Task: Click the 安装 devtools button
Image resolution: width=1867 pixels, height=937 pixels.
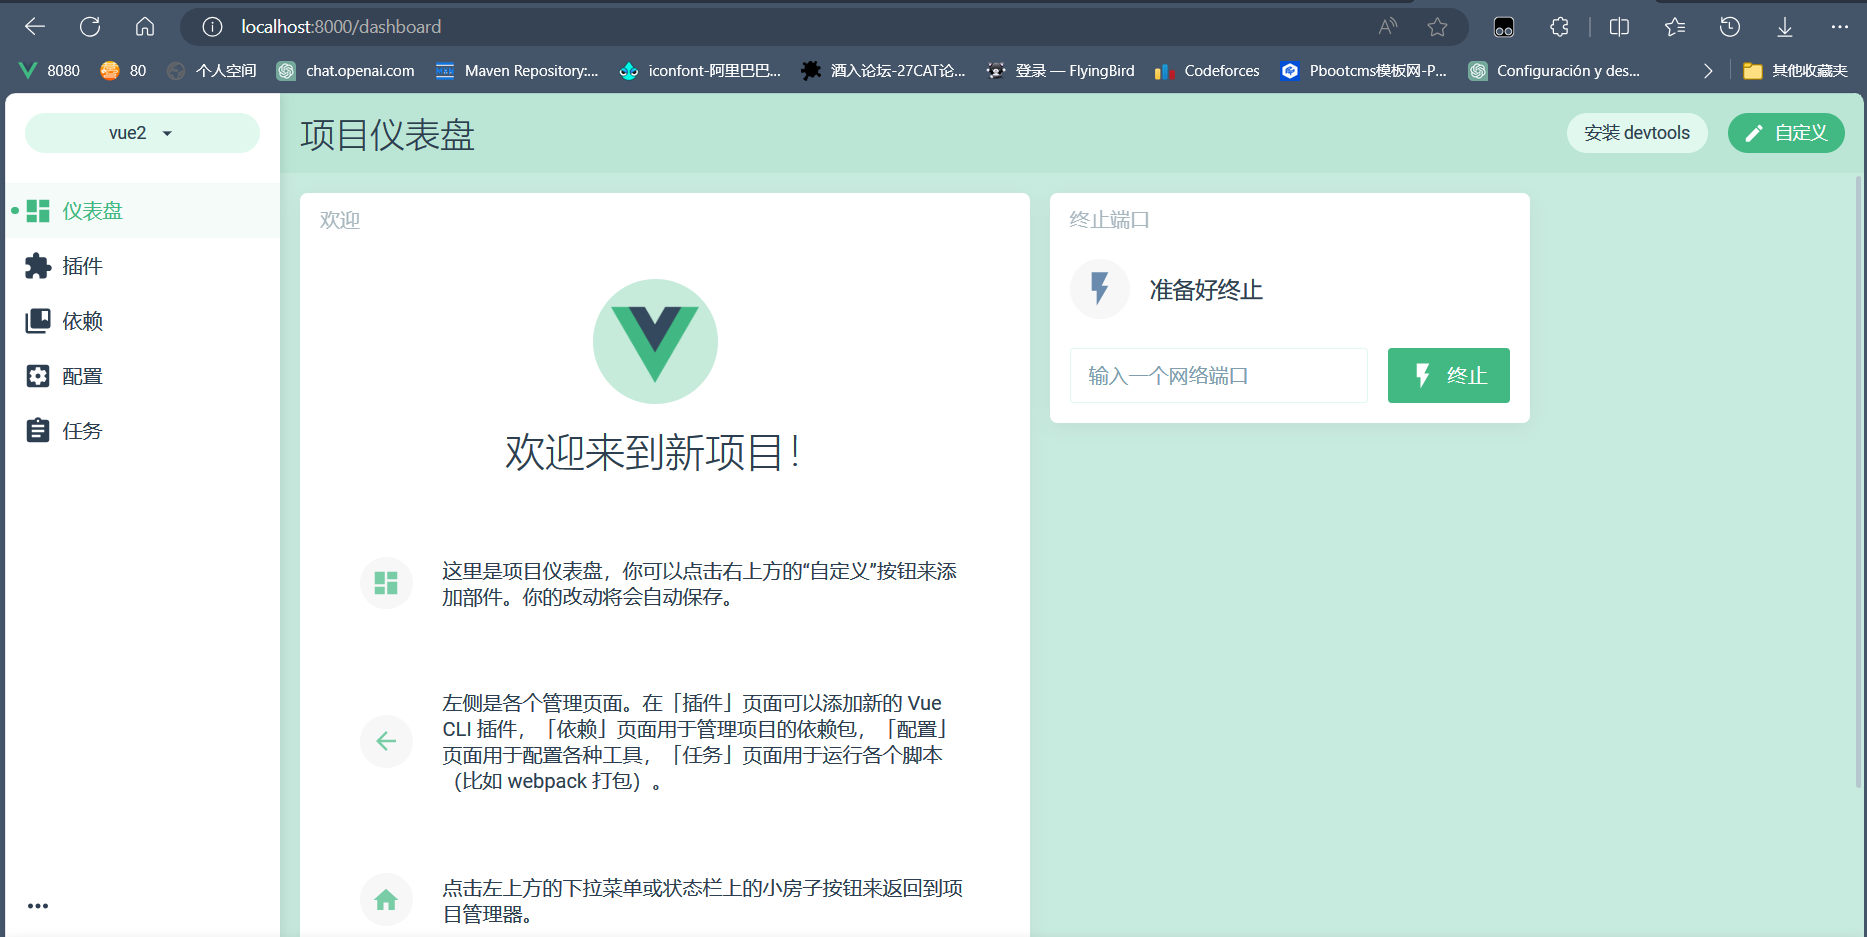Action: point(1637,133)
